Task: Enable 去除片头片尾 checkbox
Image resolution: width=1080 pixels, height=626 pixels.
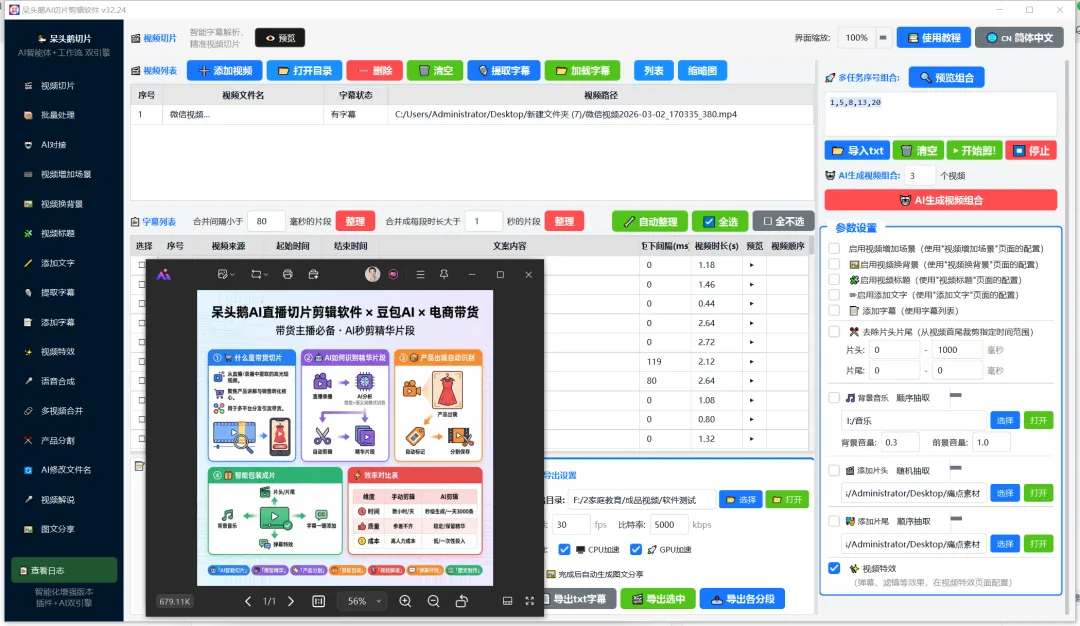Action: [x=834, y=332]
